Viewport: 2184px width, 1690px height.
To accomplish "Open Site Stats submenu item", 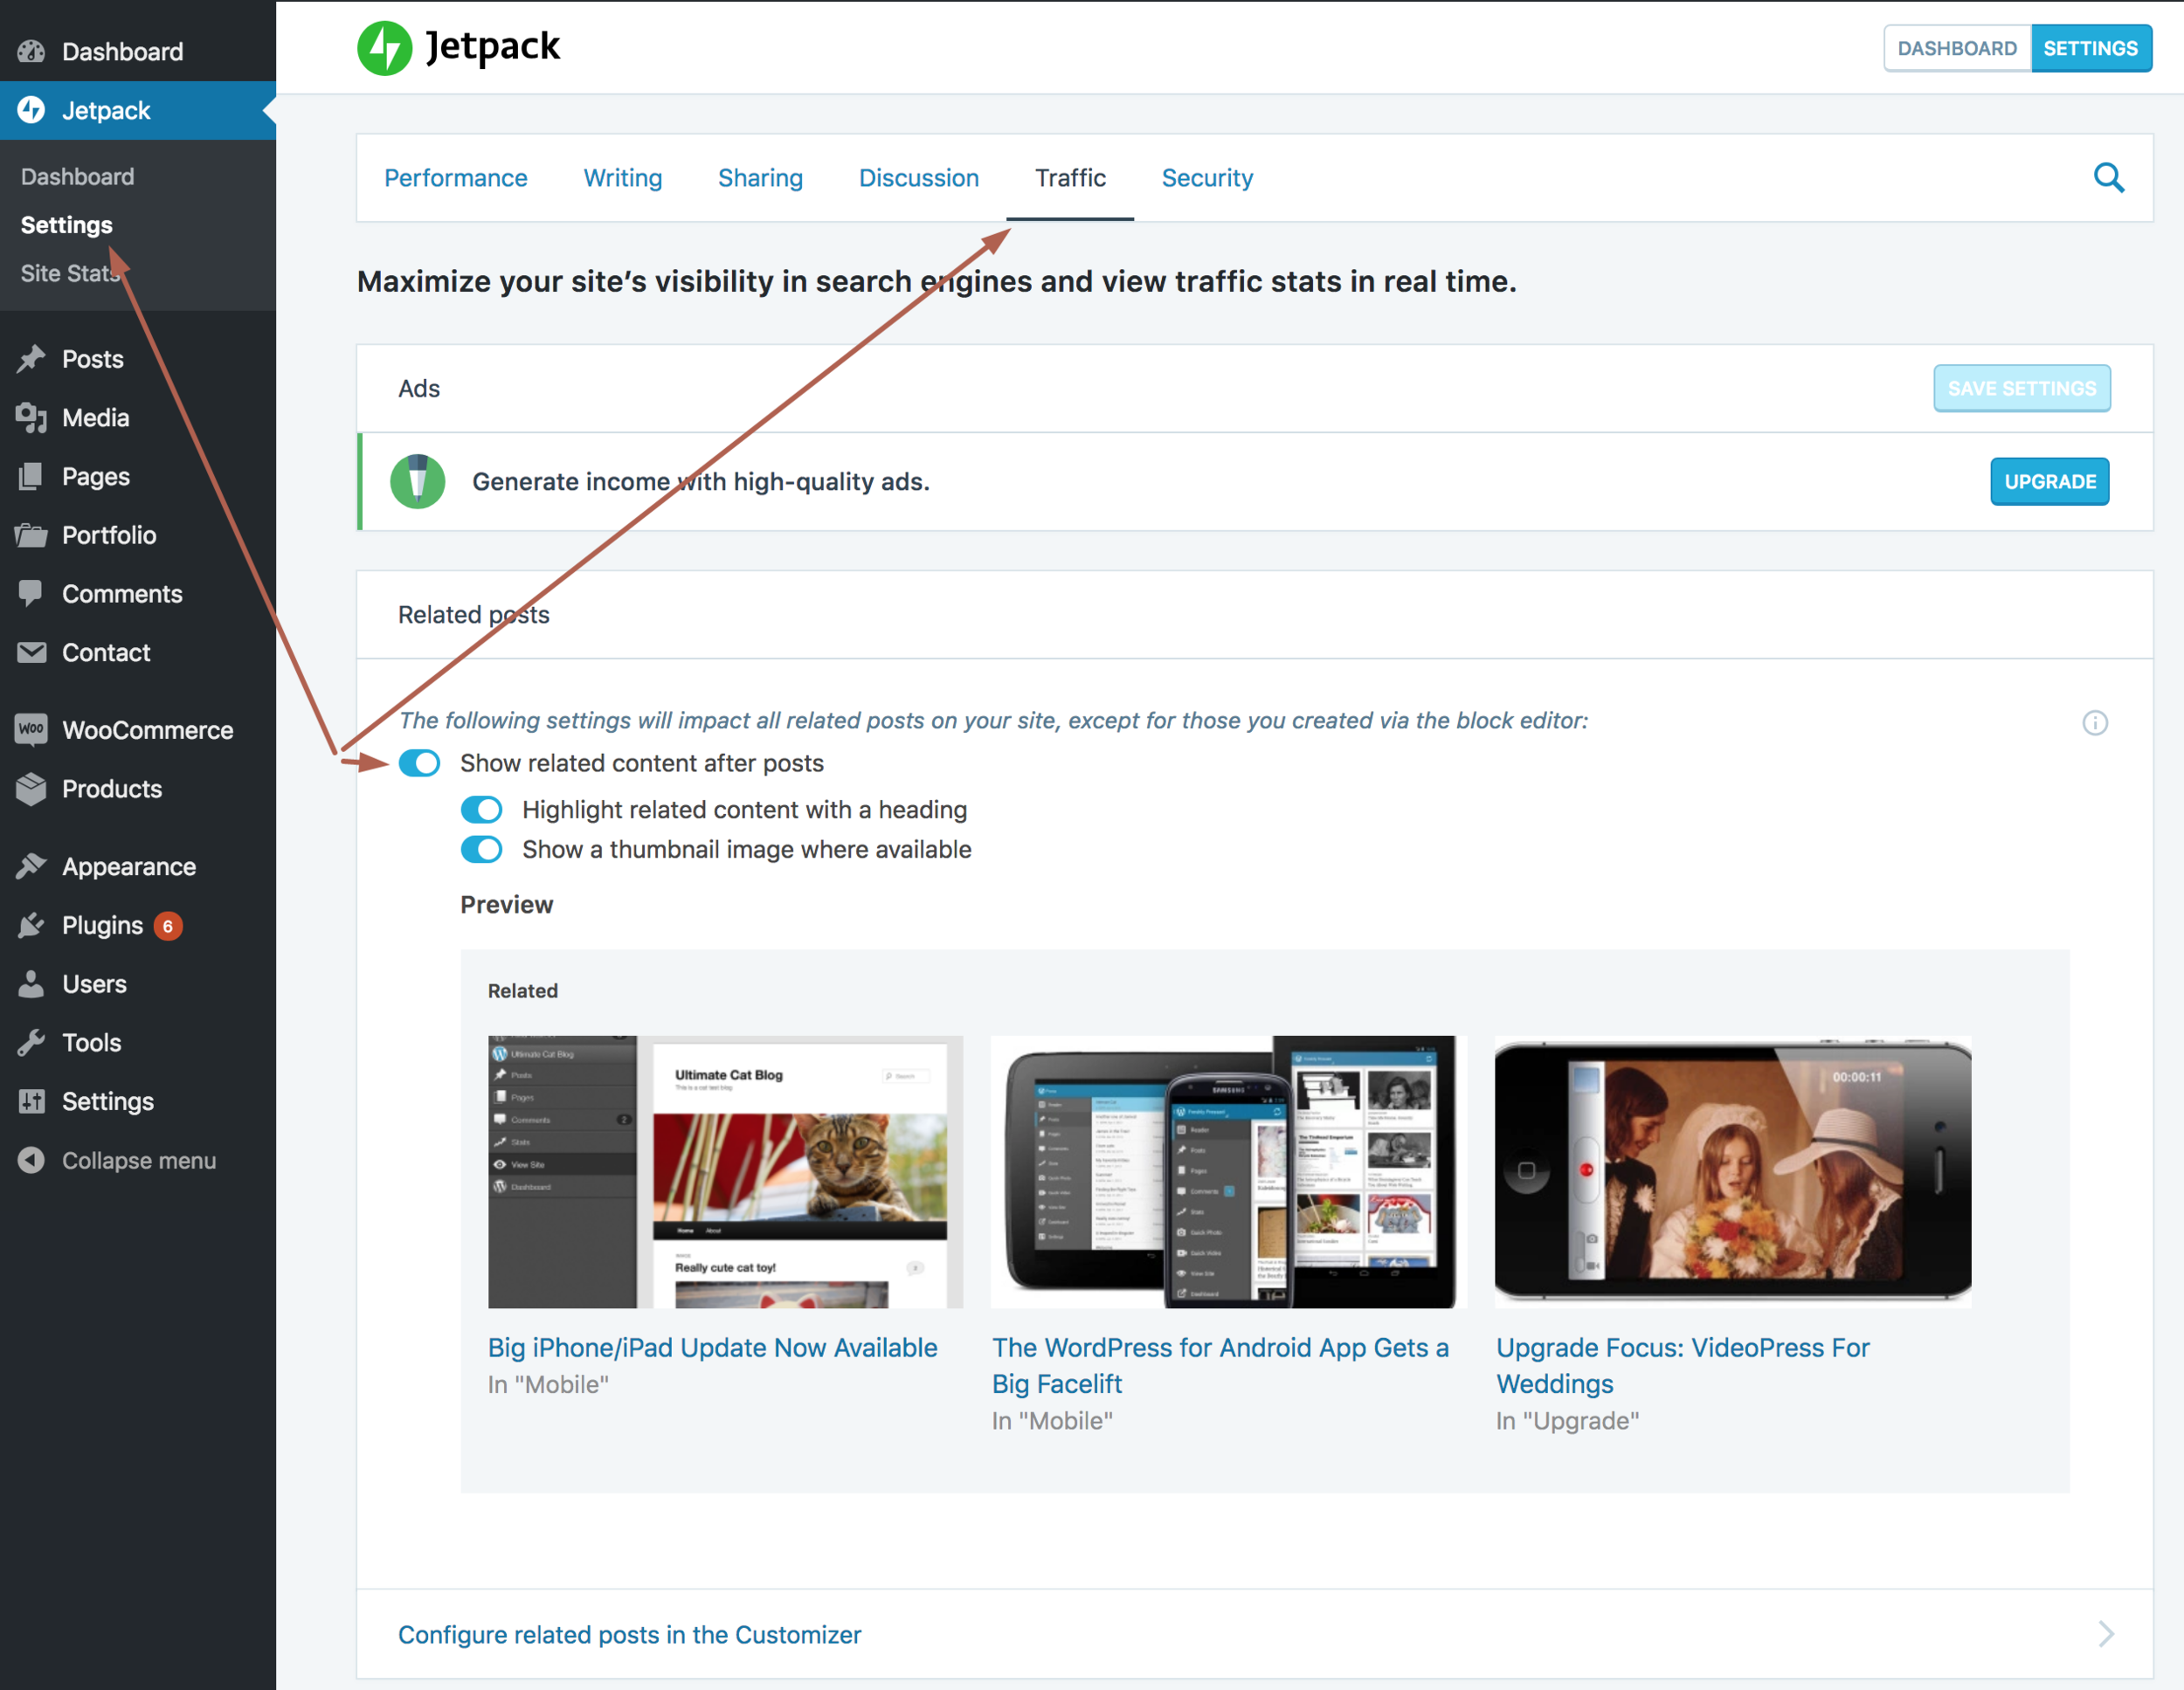I will (69, 273).
